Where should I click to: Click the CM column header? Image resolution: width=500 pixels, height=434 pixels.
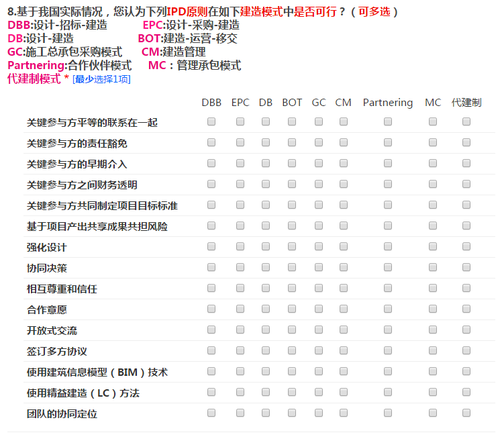click(x=343, y=102)
